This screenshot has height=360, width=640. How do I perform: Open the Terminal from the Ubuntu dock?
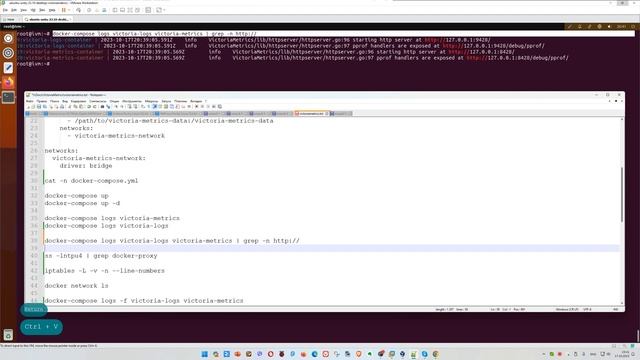point(8,98)
